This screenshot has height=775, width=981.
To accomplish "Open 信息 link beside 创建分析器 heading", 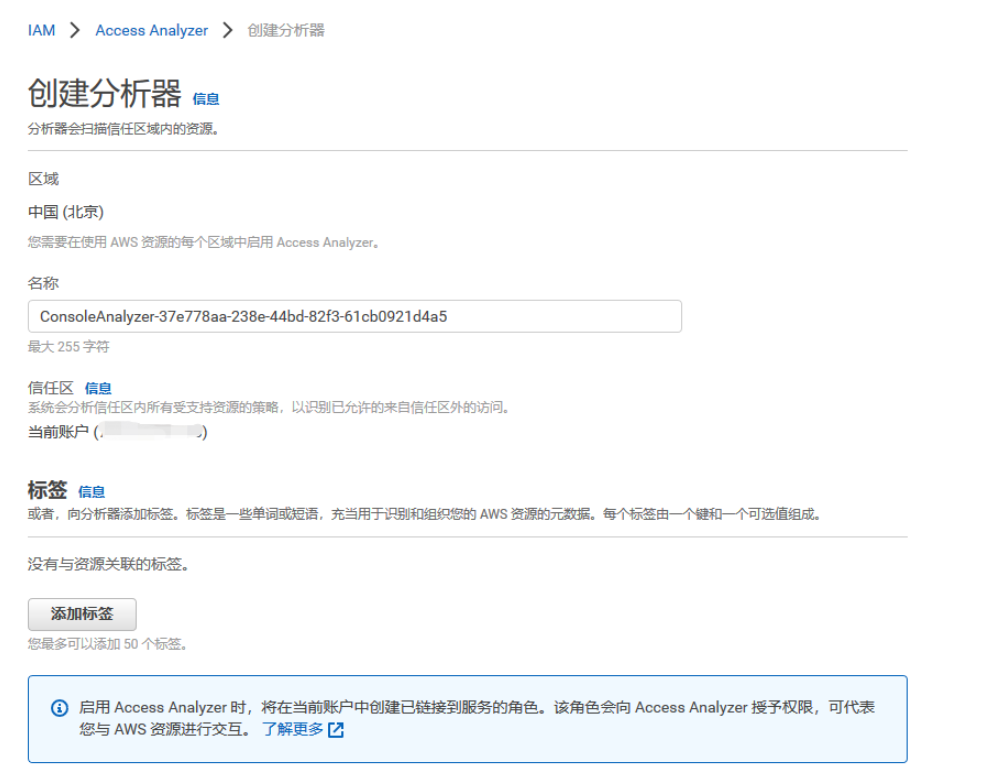I will point(206,99).
